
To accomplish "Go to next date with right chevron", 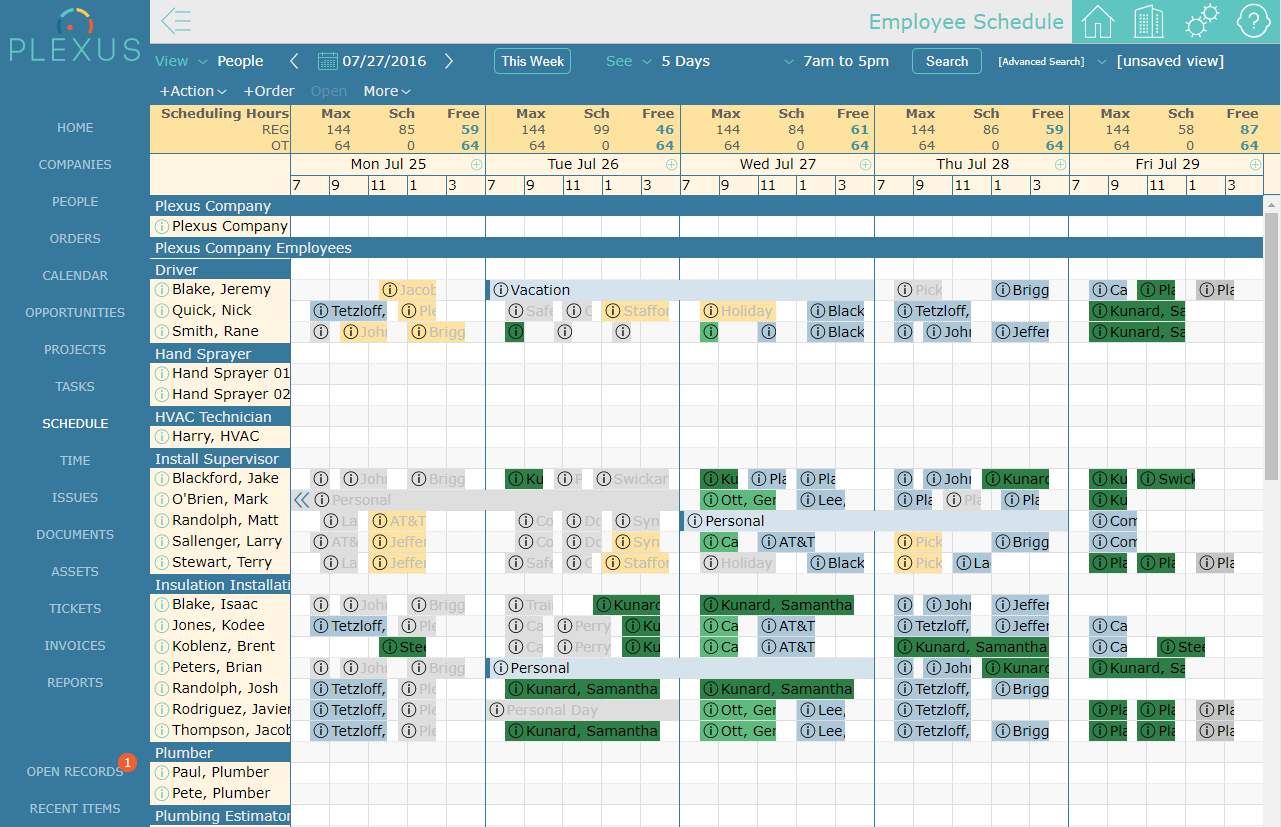I will pyautogui.click(x=449, y=61).
